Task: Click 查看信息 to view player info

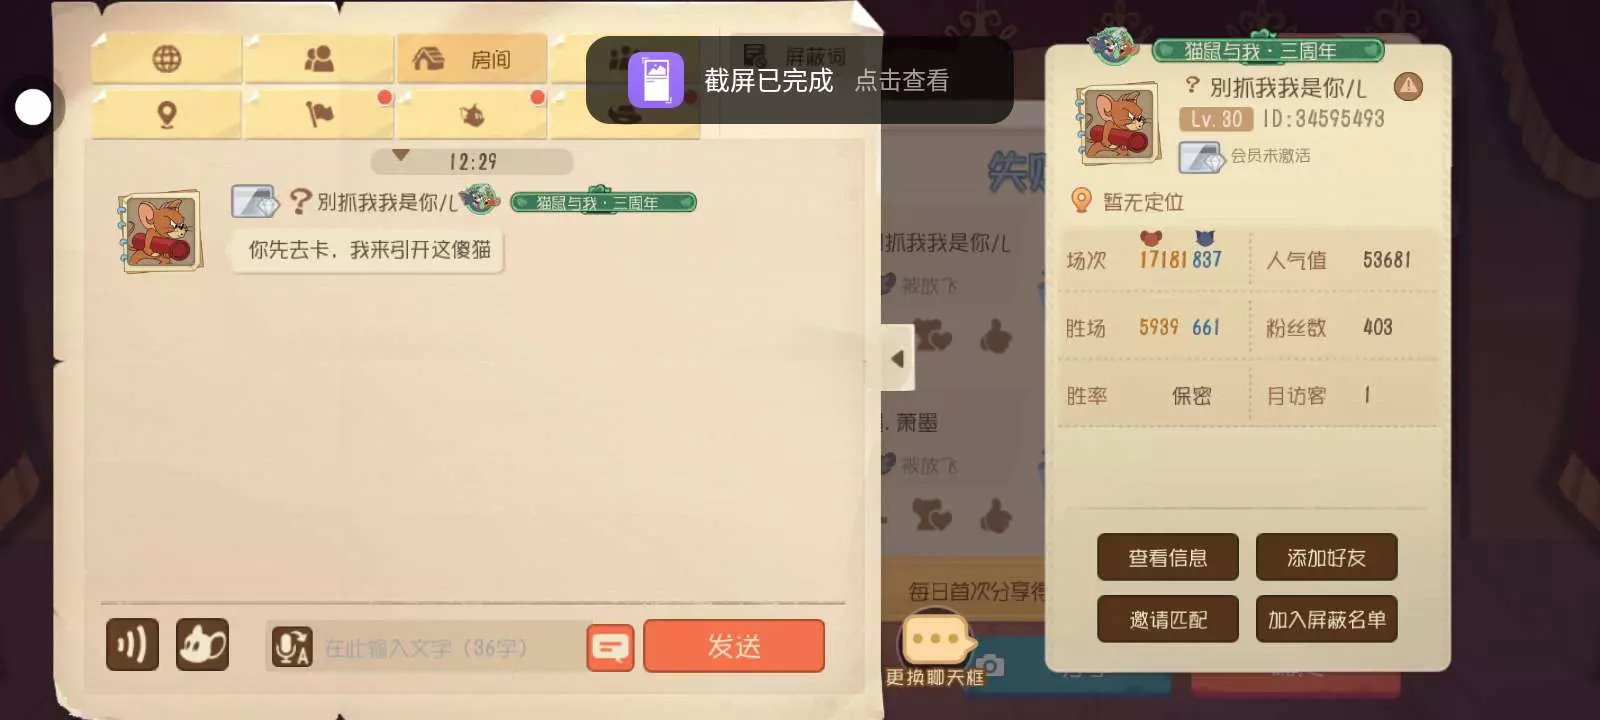Action: 1168,557
